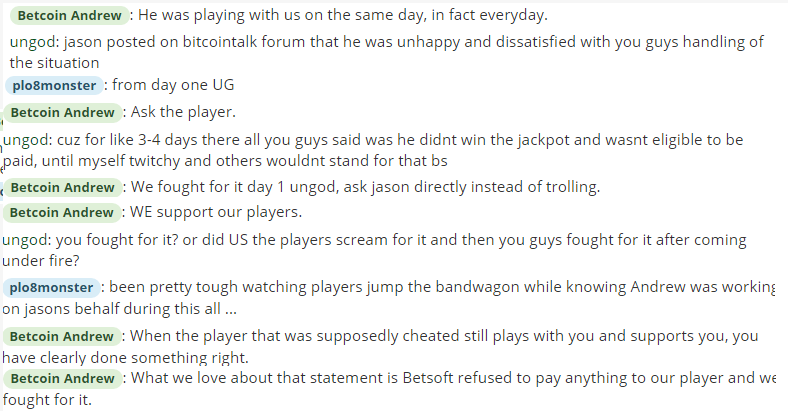788x411 pixels.
Task: Open Betcoin Andrew tag before 'What we love about'
Action: pyautogui.click(x=63, y=378)
